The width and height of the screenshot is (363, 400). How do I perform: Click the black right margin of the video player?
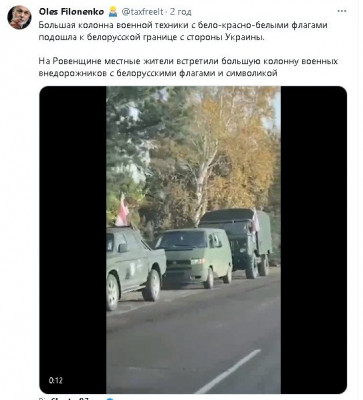314,240
